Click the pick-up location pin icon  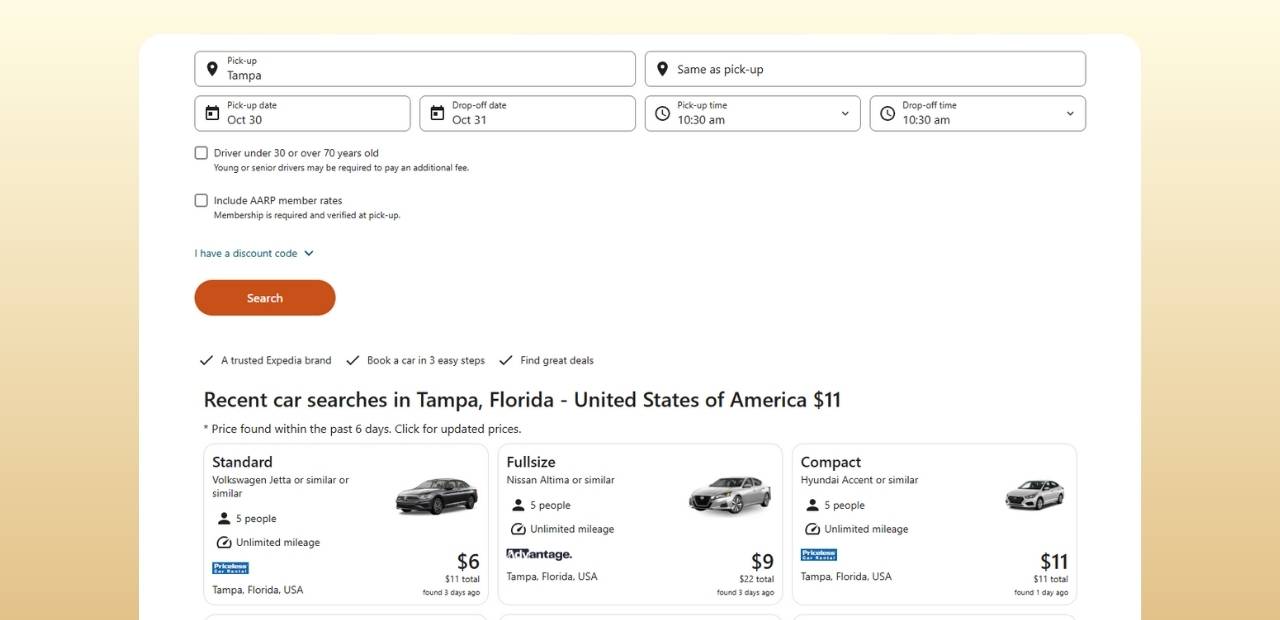[x=212, y=69]
